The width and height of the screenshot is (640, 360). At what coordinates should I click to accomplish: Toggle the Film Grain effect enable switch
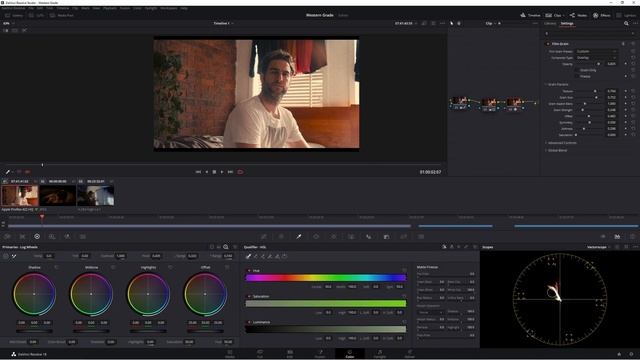pyautogui.click(x=548, y=44)
